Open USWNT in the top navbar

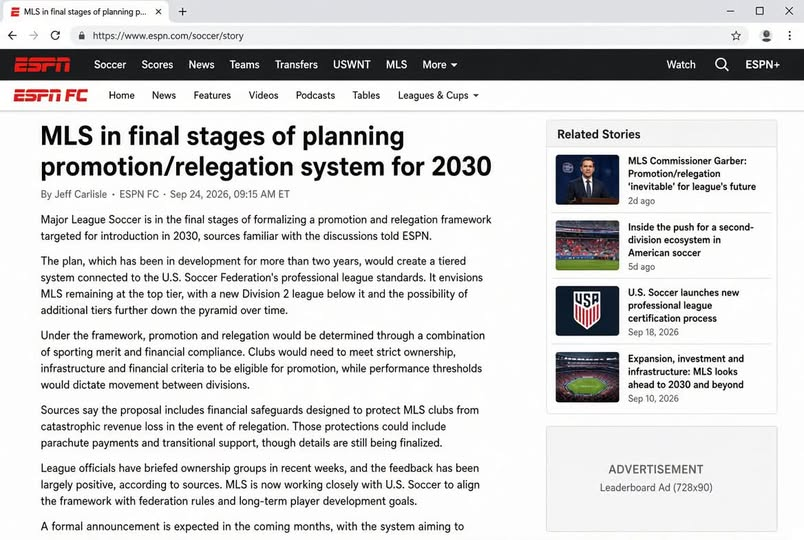point(351,65)
